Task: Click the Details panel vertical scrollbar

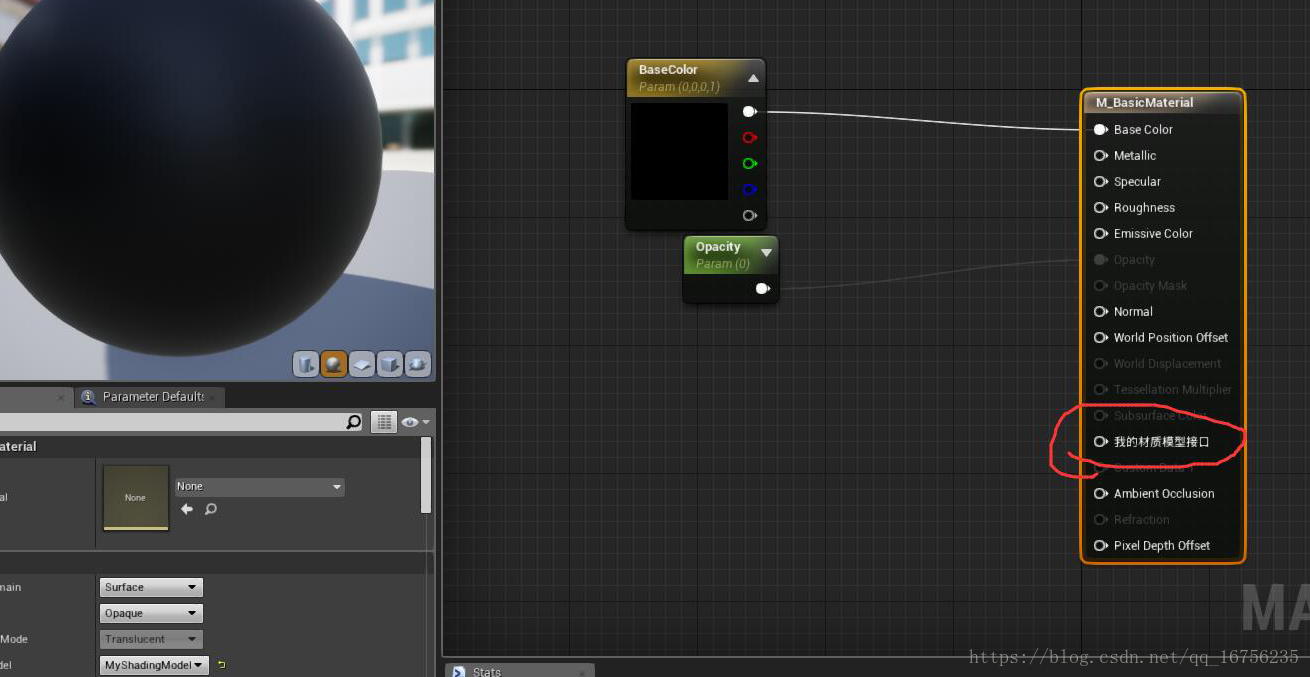Action: coord(427,476)
